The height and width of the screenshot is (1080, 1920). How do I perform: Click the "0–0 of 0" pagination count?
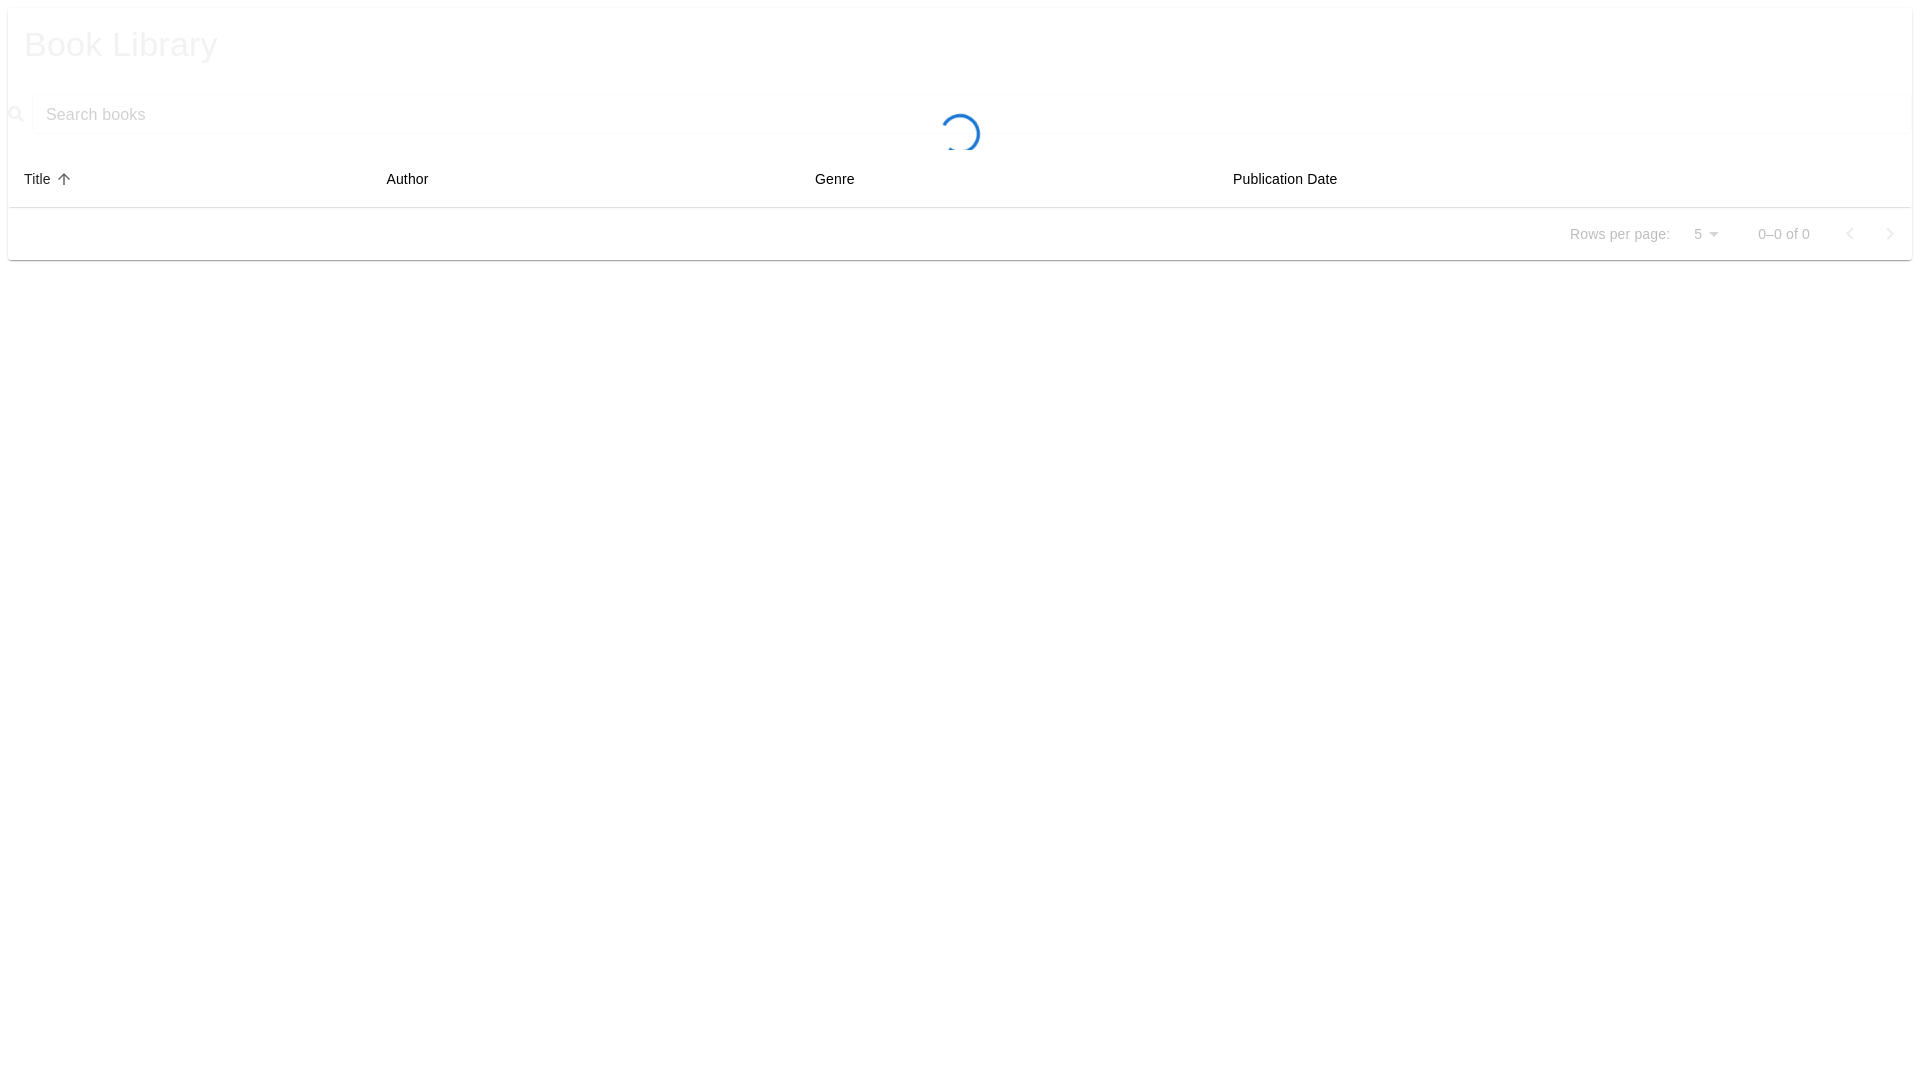coord(1783,234)
